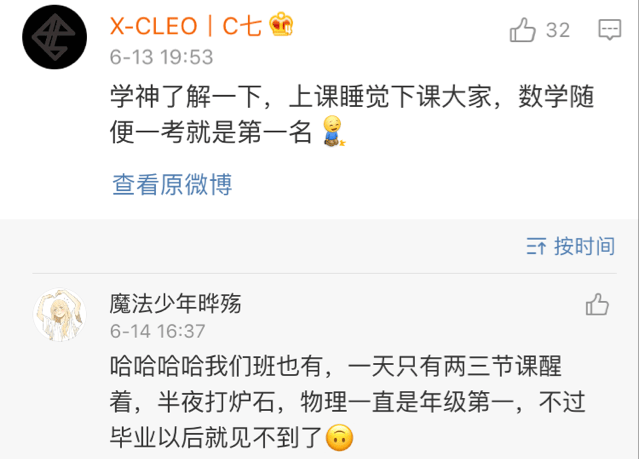Open reply via the comment bubble icon

click(609, 30)
